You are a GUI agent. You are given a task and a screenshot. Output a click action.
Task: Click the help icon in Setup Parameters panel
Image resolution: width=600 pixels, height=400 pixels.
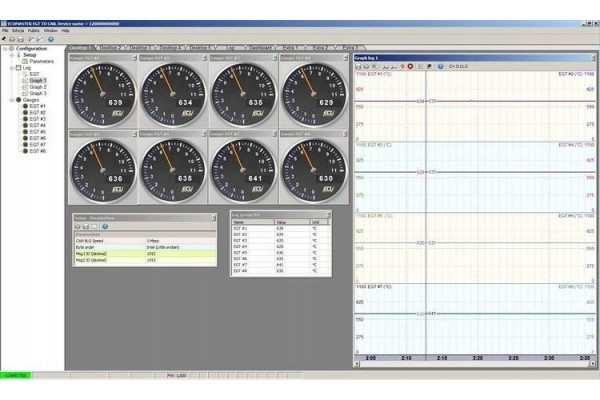click(105, 226)
